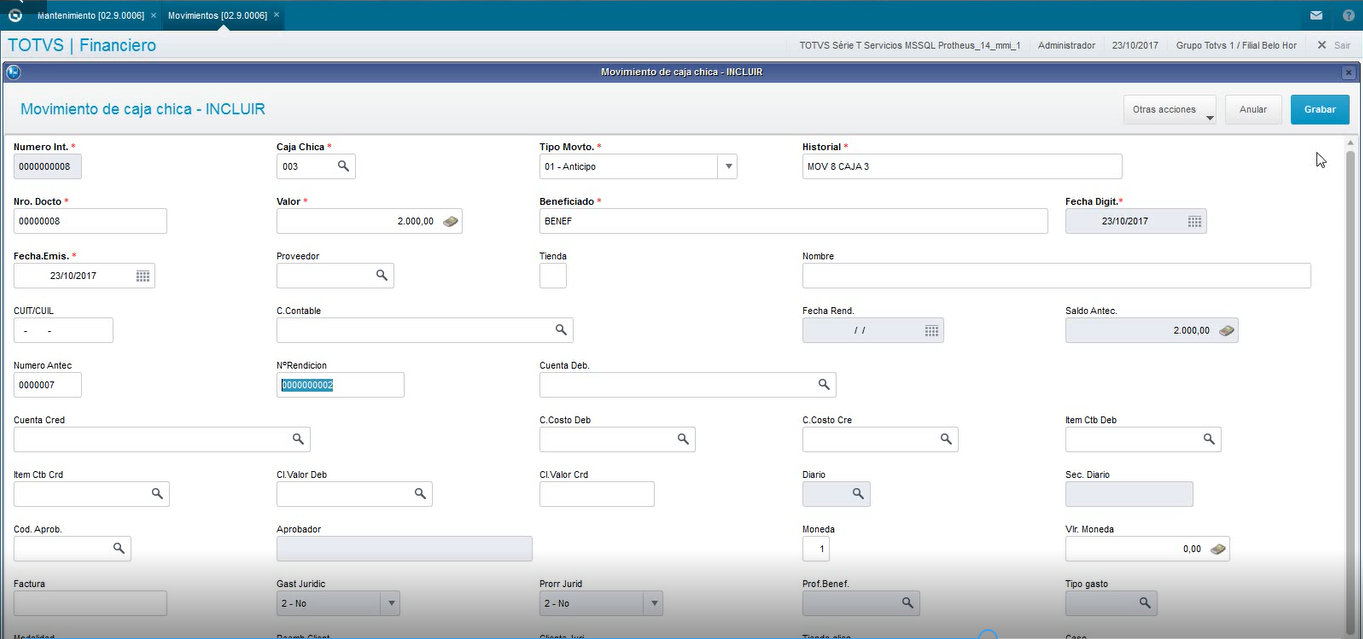Open the Fecha.Emis. calendar picker
The width and height of the screenshot is (1363, 639).
point(142,276)
